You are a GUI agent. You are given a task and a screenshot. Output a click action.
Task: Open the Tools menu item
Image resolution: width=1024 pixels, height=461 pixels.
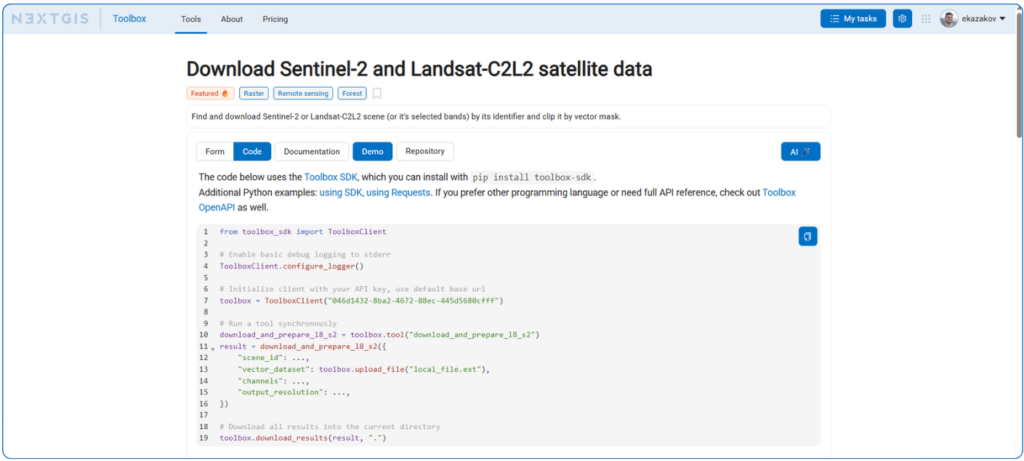(x=191, y=19)
